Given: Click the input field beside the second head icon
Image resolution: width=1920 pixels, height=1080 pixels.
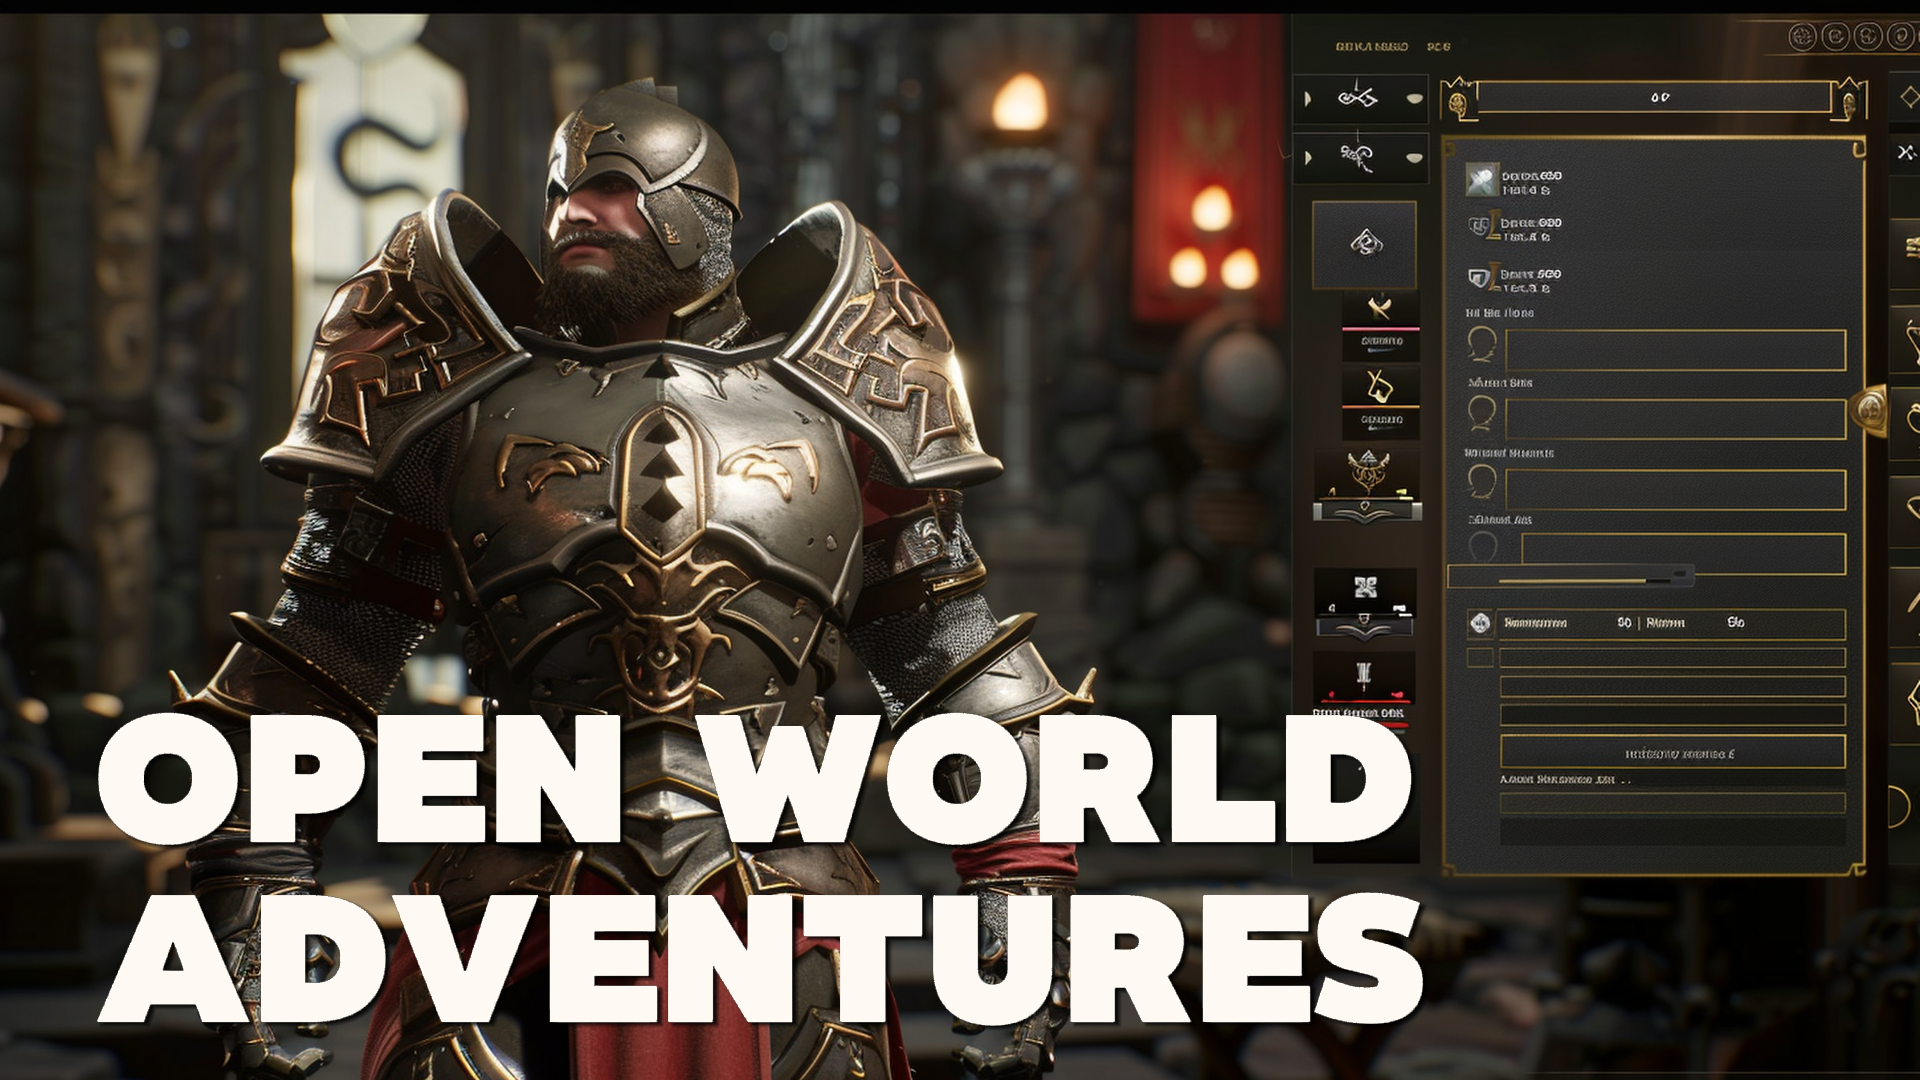Looking at the screenshot, I should [x=1675, y=419].
